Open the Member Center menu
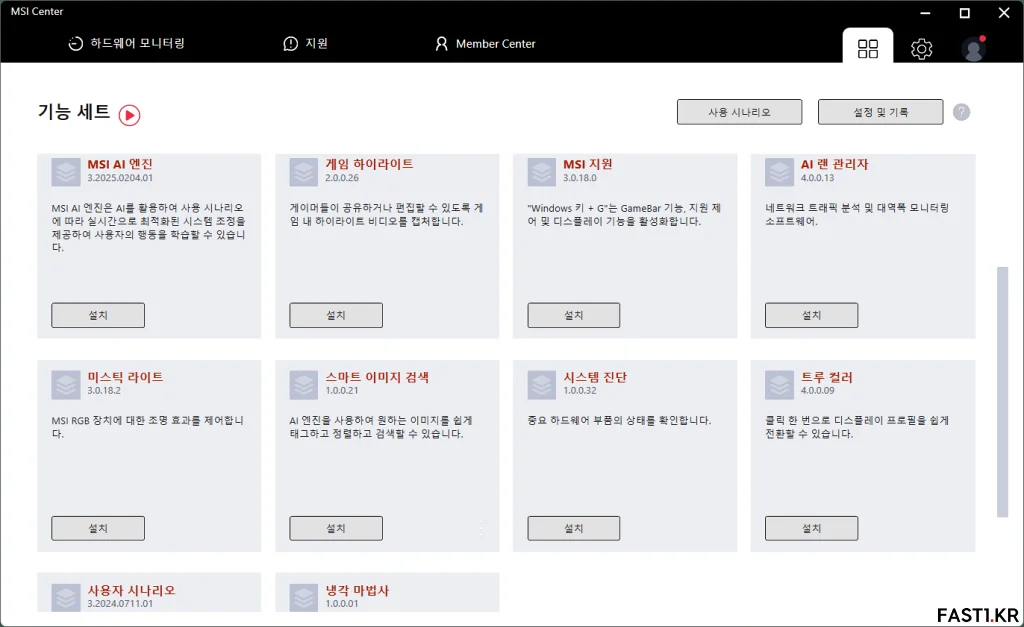Image resolution: width=1024 pixels, height=627 pixels. pos(485,44)
